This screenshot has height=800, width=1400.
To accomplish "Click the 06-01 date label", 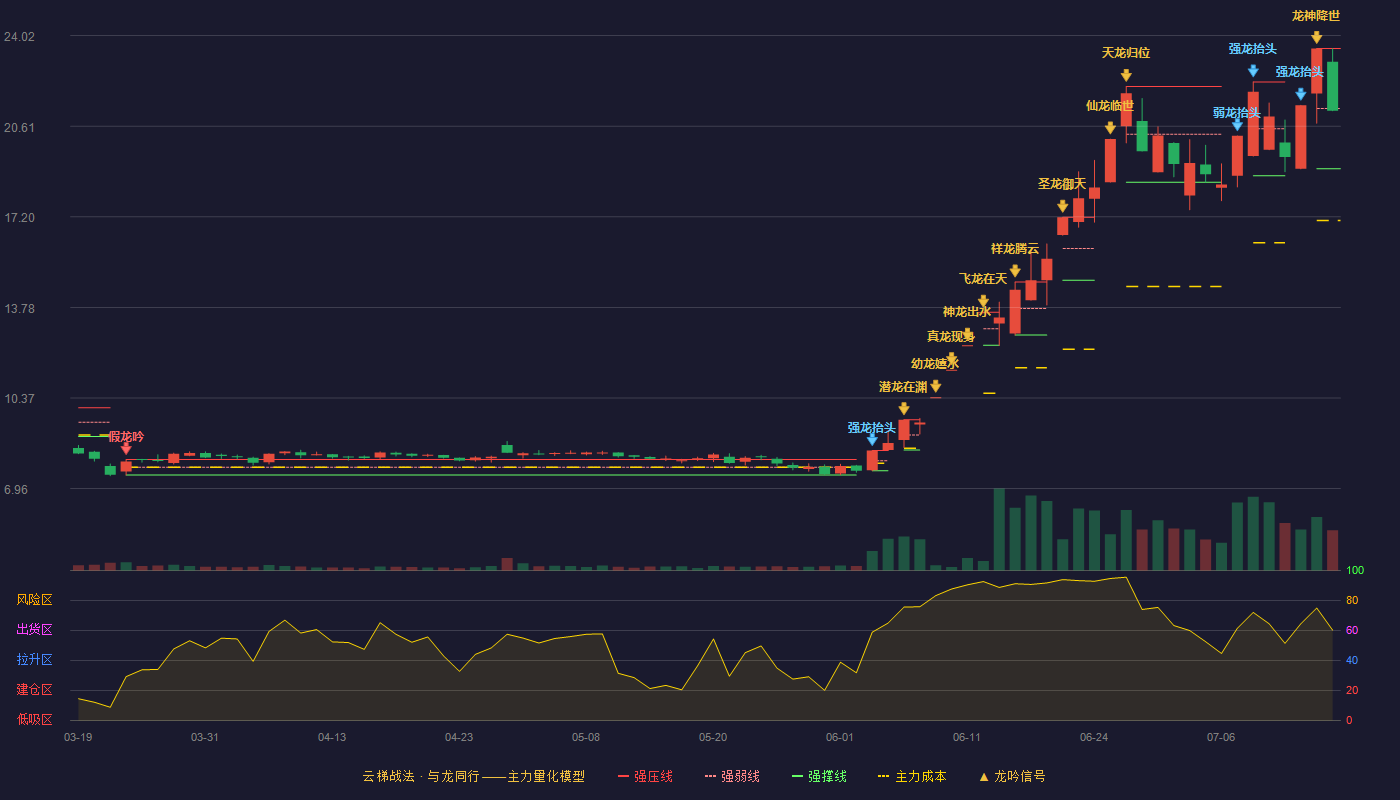I will (840, 737).
